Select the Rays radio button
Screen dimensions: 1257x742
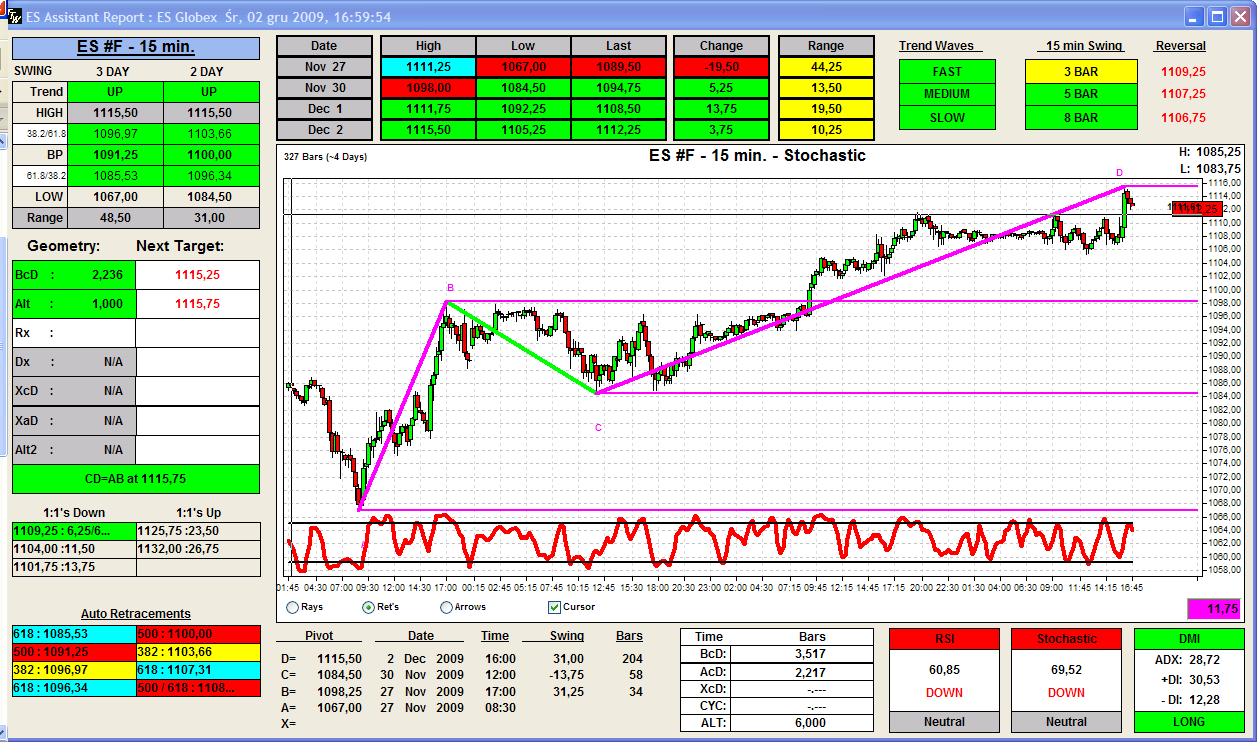point(292,607)
